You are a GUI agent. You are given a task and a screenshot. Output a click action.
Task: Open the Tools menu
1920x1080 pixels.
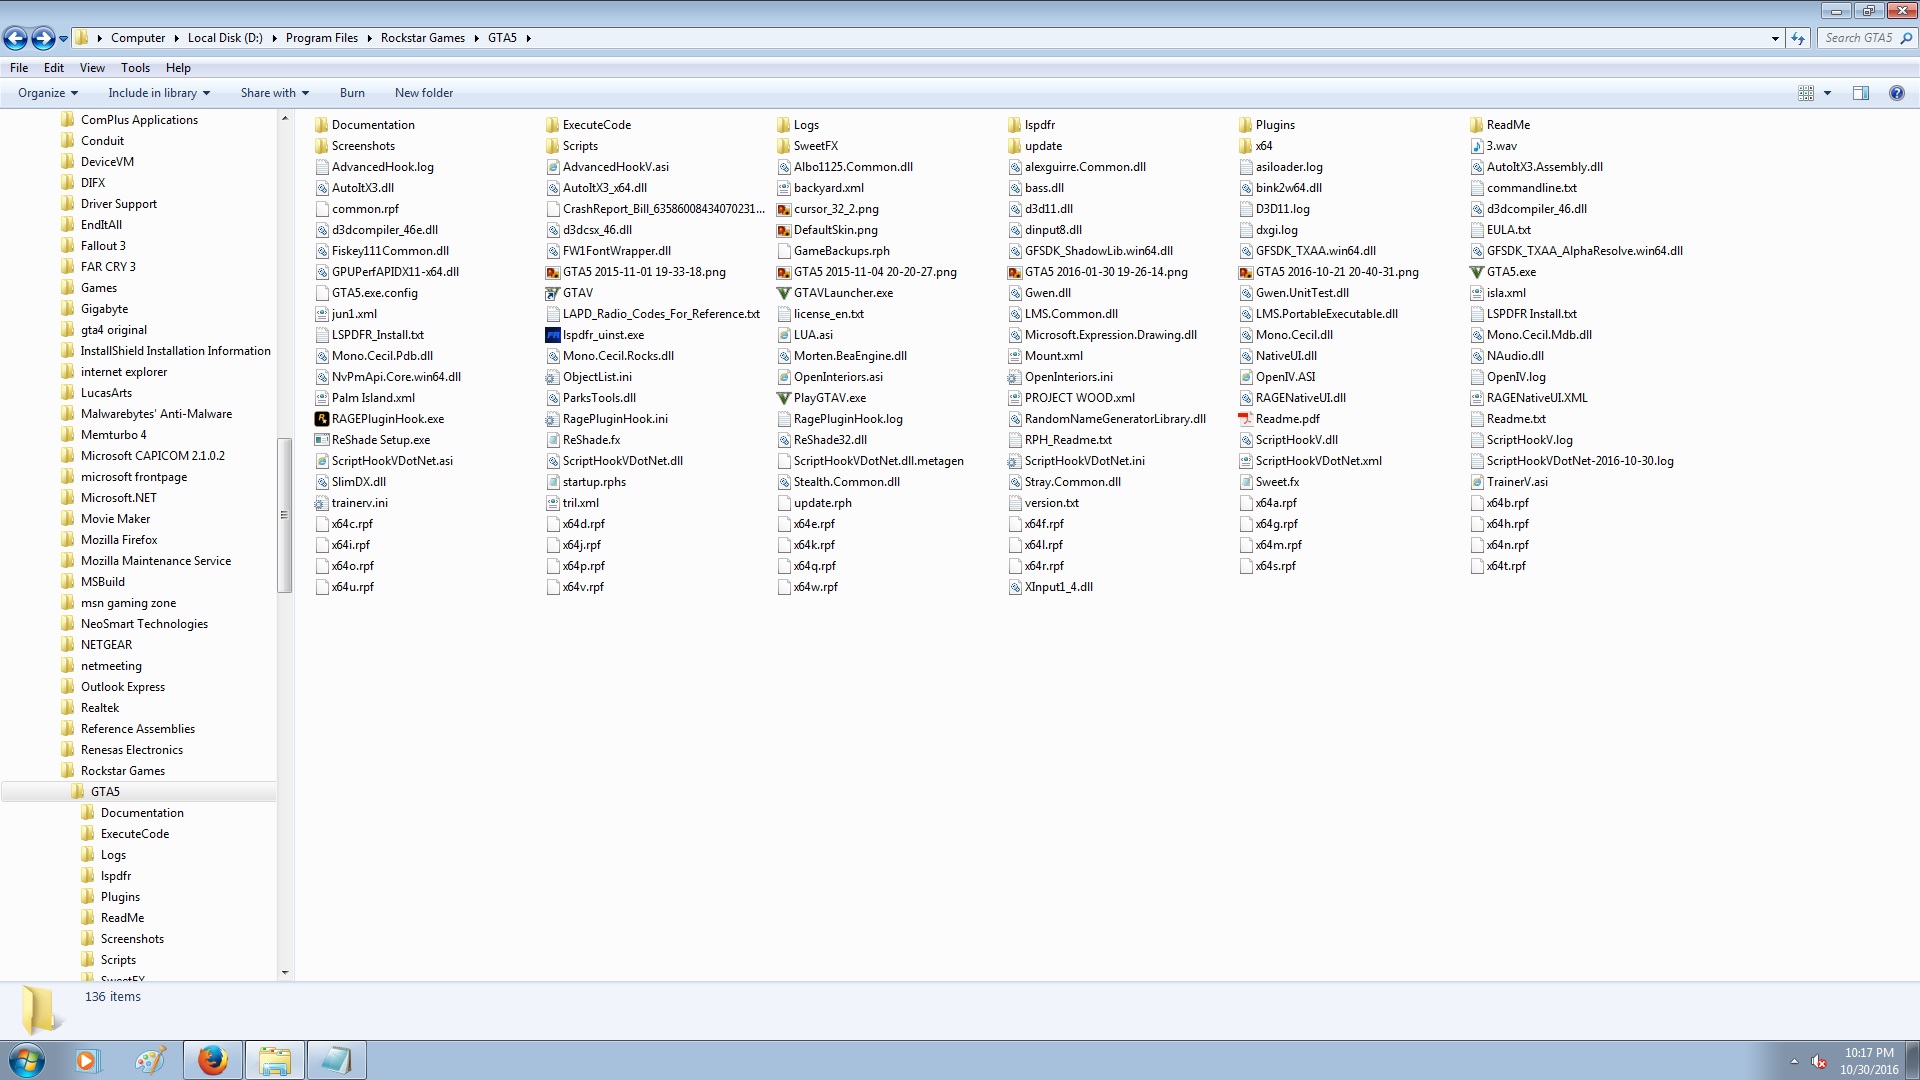pos(135,68)
